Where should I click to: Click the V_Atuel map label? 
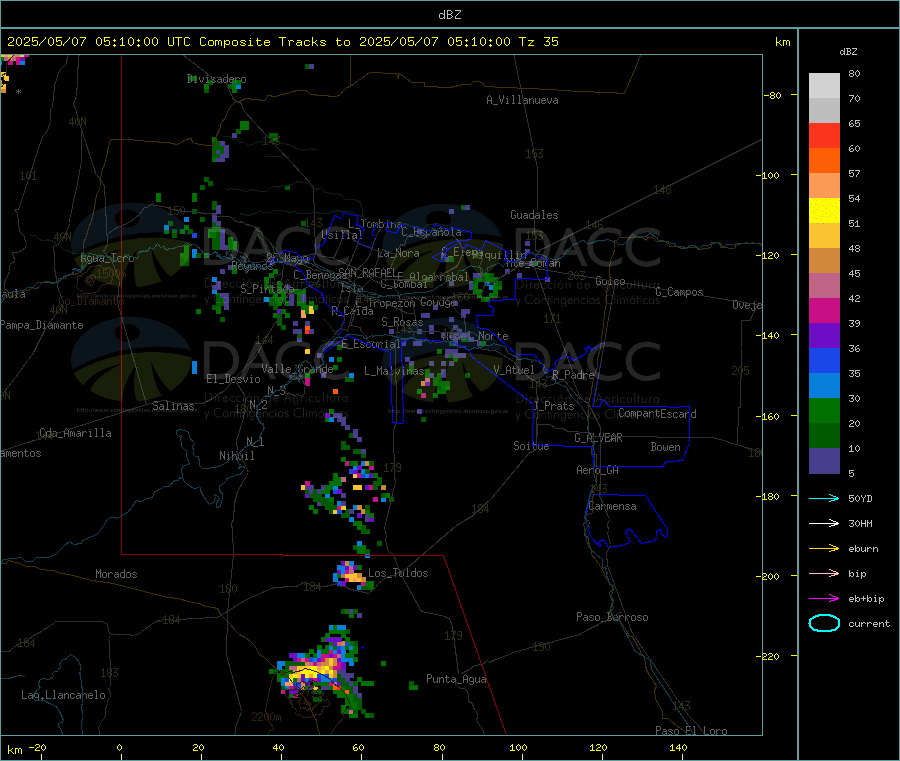[x=514, y=370]
